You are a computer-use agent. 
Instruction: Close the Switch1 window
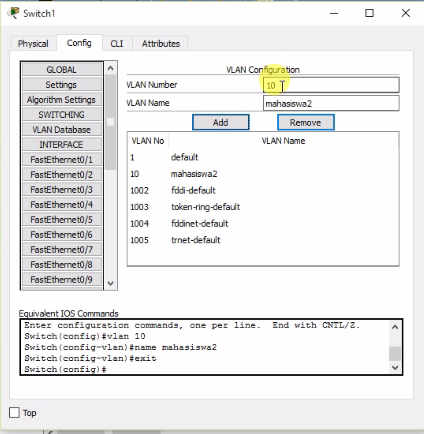(x=406, y=13)
